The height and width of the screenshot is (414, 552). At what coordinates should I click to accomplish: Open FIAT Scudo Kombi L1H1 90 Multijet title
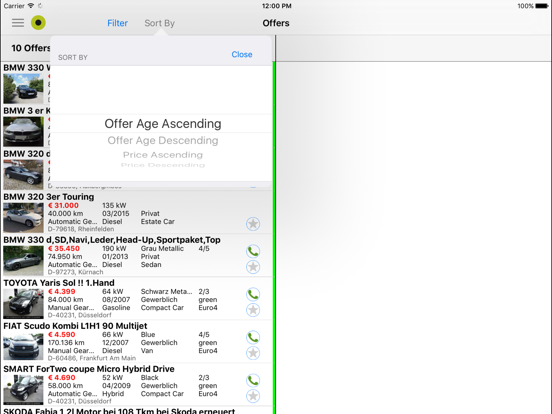click(75, 326)
